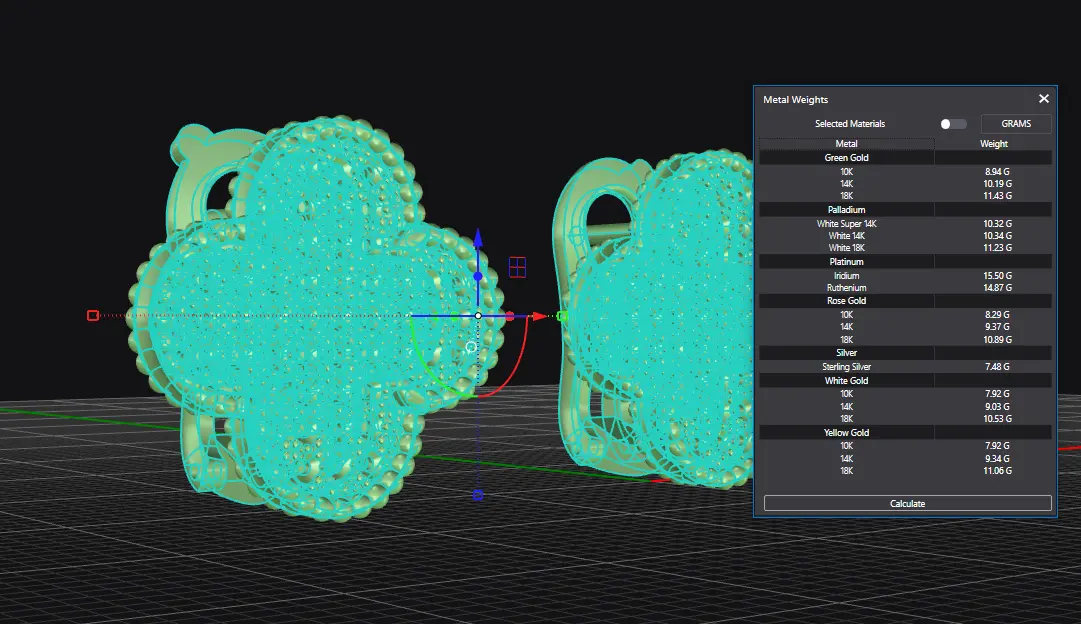The height and width of the screenshot is (624, 1081).
Task: Click the white gumball center origin point
Action: pos(478,316)
